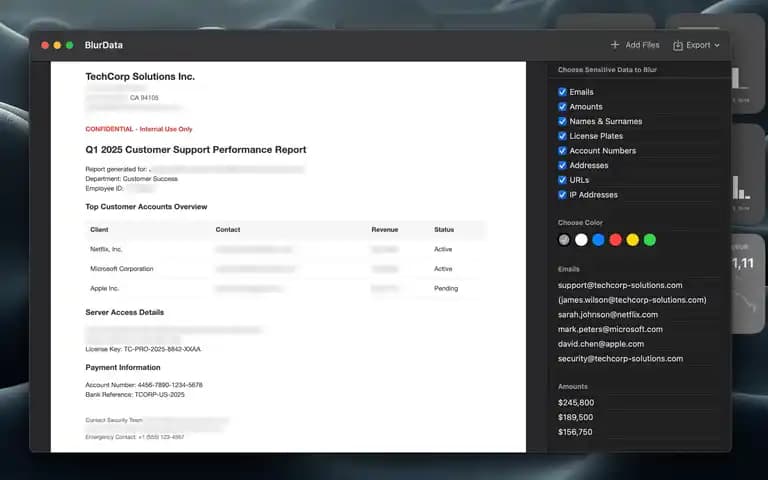The image size is (768, 480).
Task: Select support@techcorp-solutions.com in Emails list
Action: pos(620,285)
